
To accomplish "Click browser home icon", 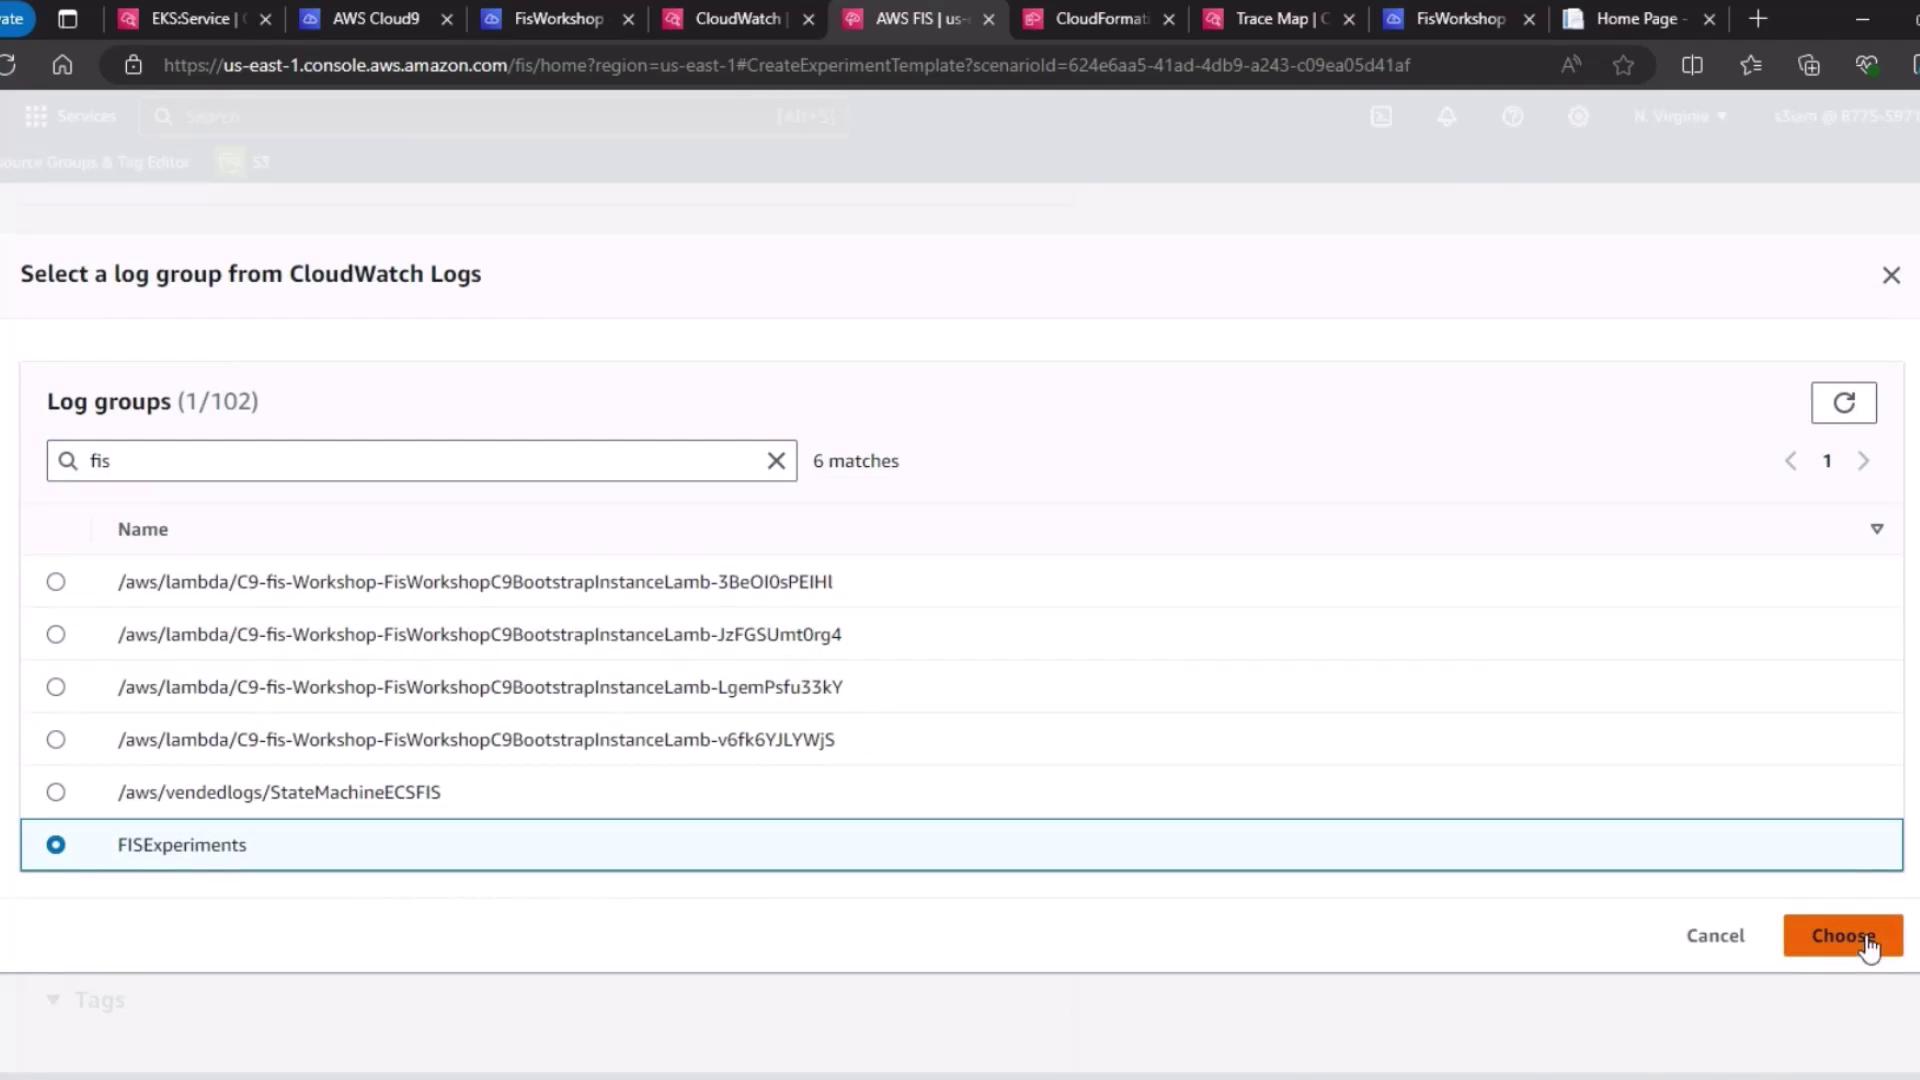I will pos(62,65).
